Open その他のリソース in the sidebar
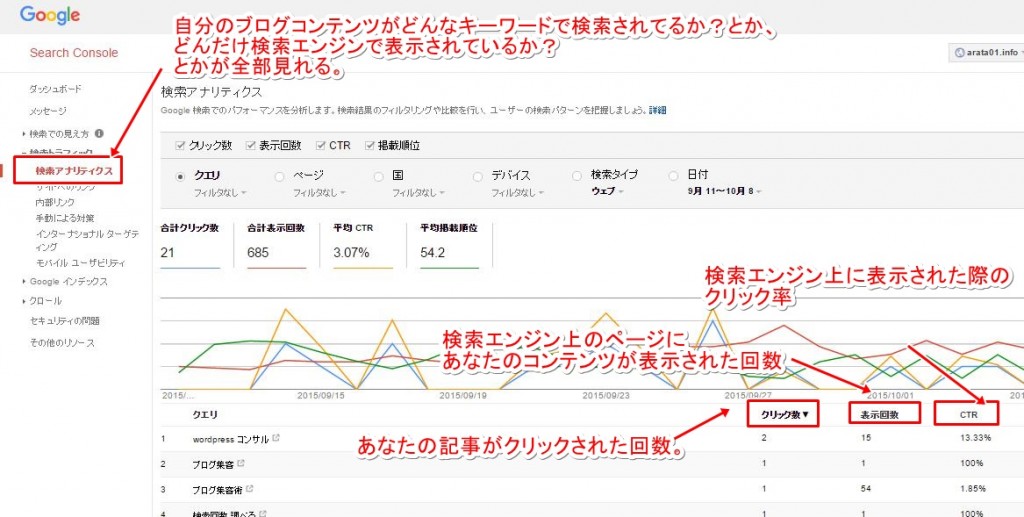This screenshot has width=1024, height=517. (x=62, y=343)
